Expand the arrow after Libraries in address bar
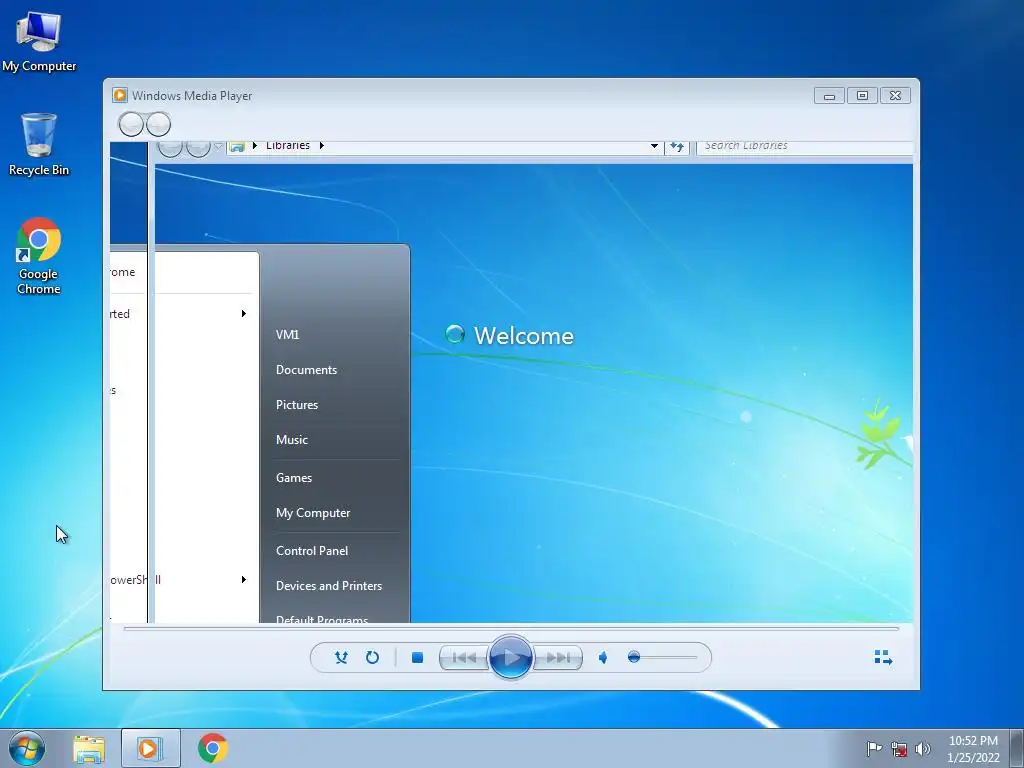 (x=322, y=146)
